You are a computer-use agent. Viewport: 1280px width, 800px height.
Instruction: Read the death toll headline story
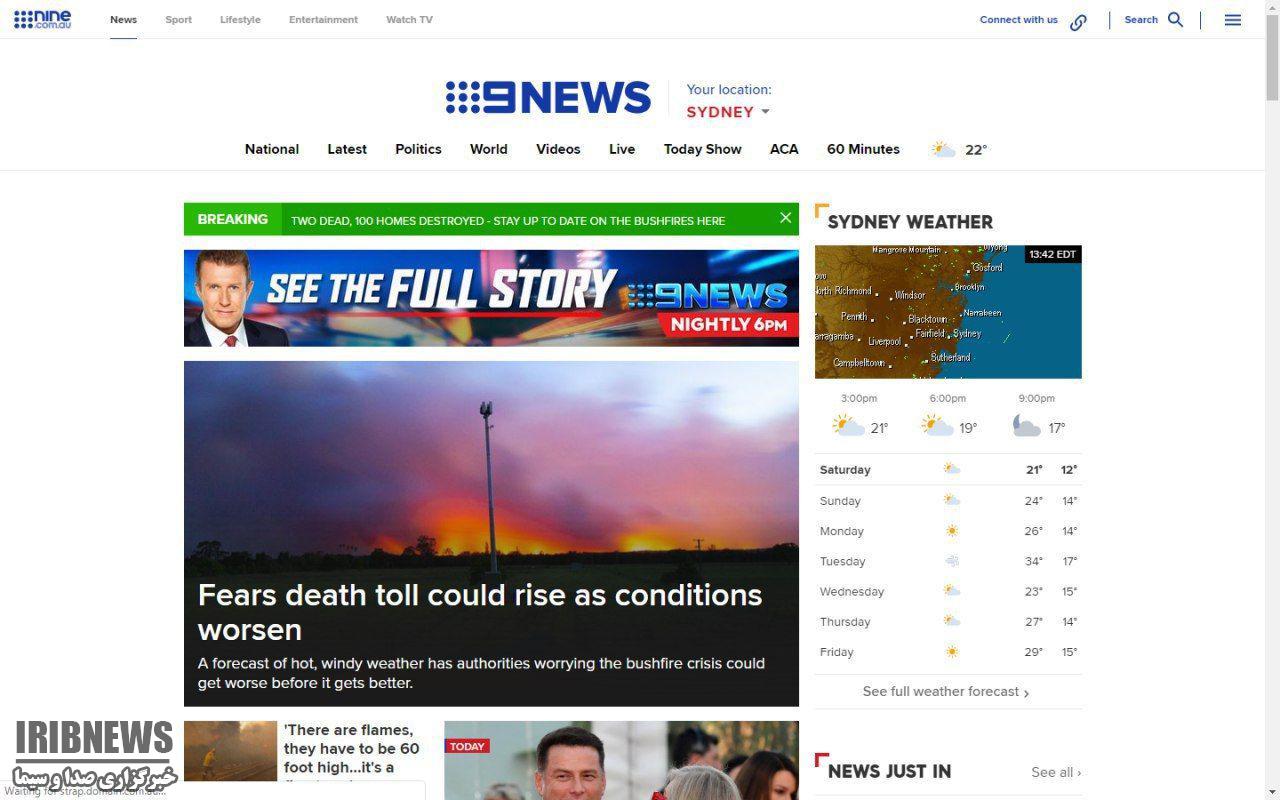(x=479, y=611)
